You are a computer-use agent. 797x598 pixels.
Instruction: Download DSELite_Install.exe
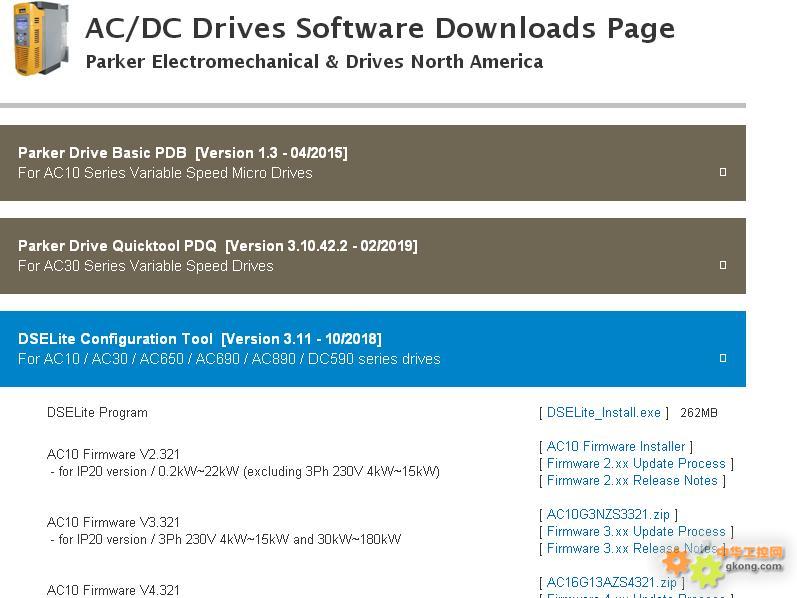(603, 412)
